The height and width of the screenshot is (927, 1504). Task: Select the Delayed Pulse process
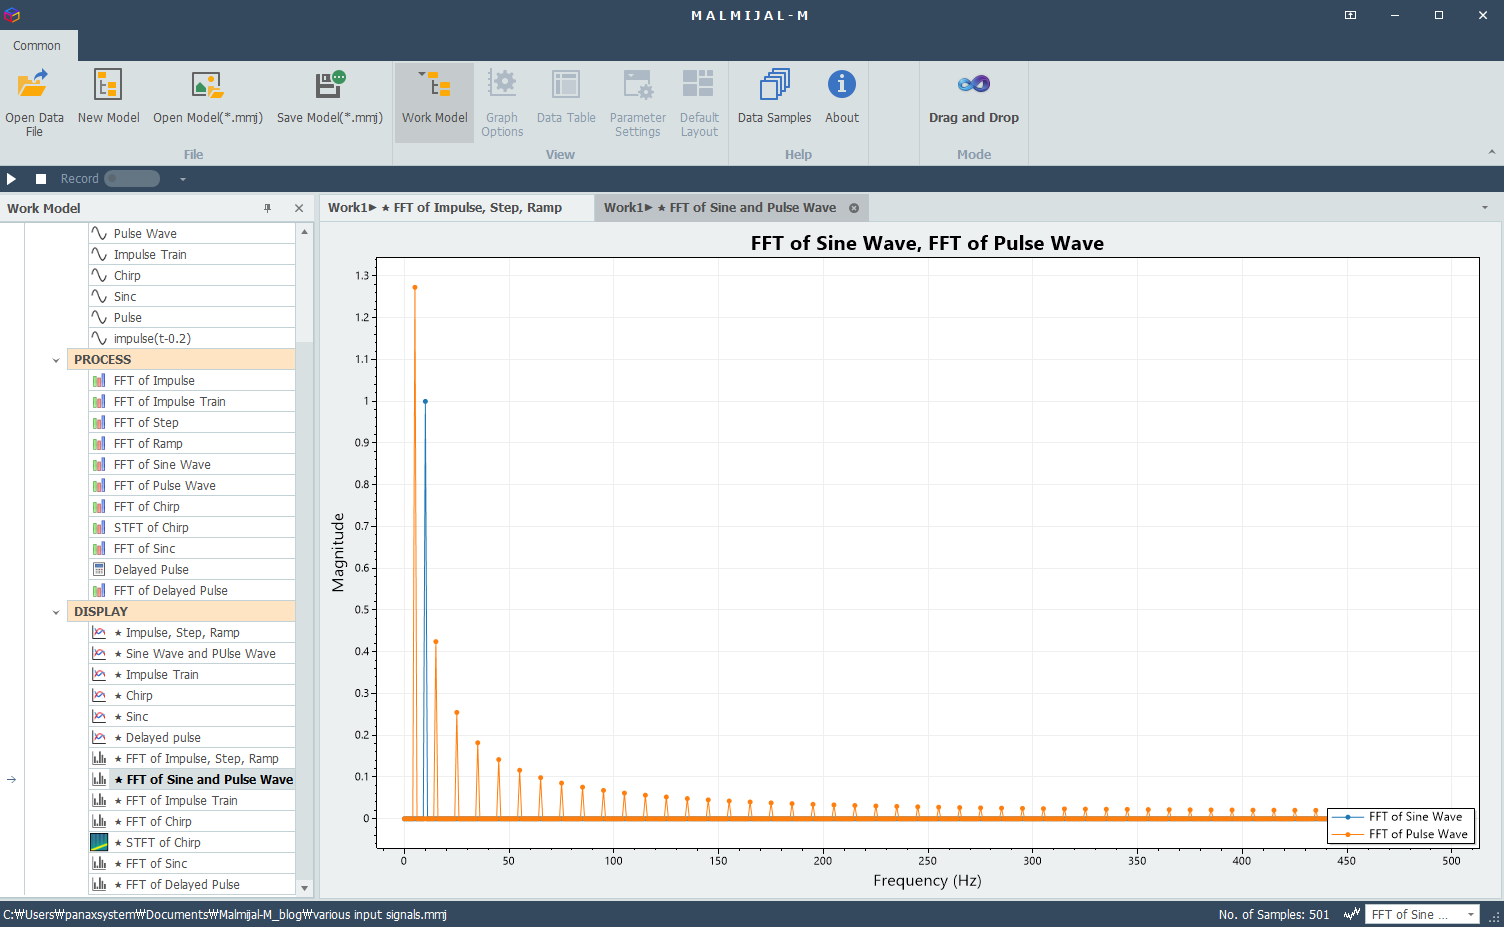(192, 569)
